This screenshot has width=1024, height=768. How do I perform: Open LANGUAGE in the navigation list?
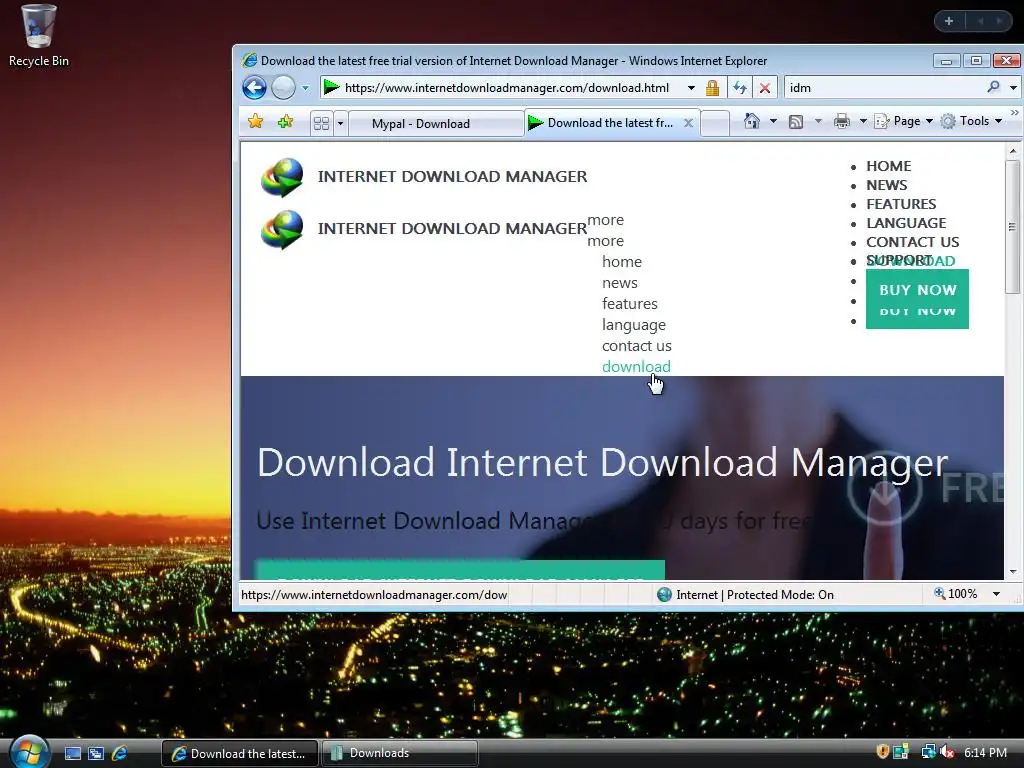(x=906, y=223)
